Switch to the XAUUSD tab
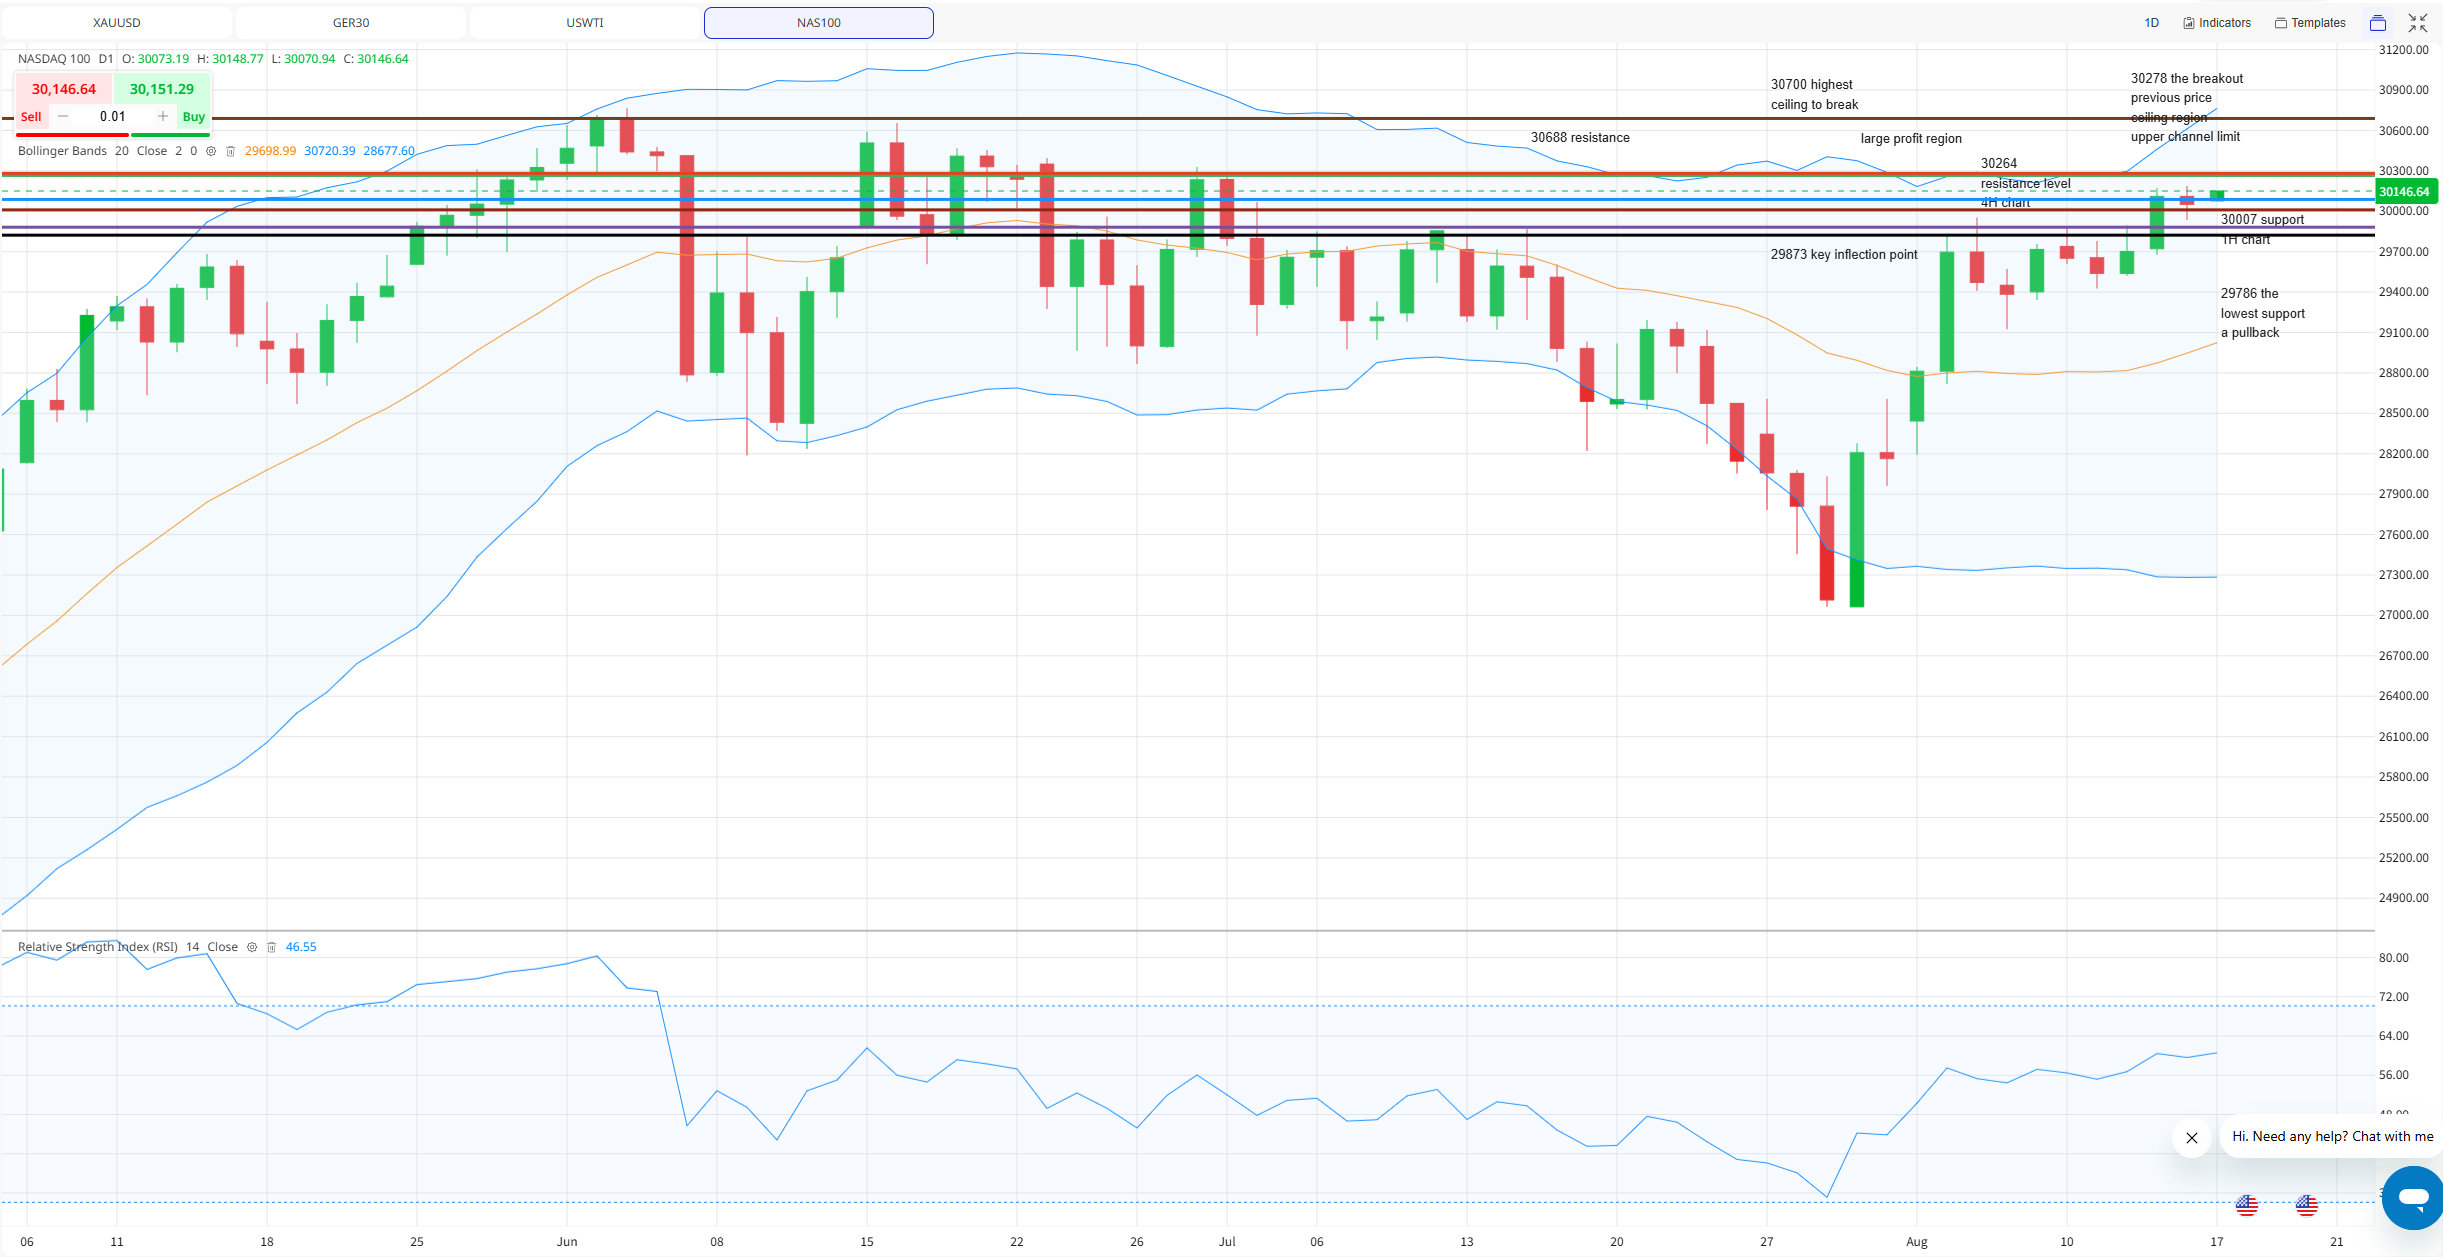 point(117,23)
